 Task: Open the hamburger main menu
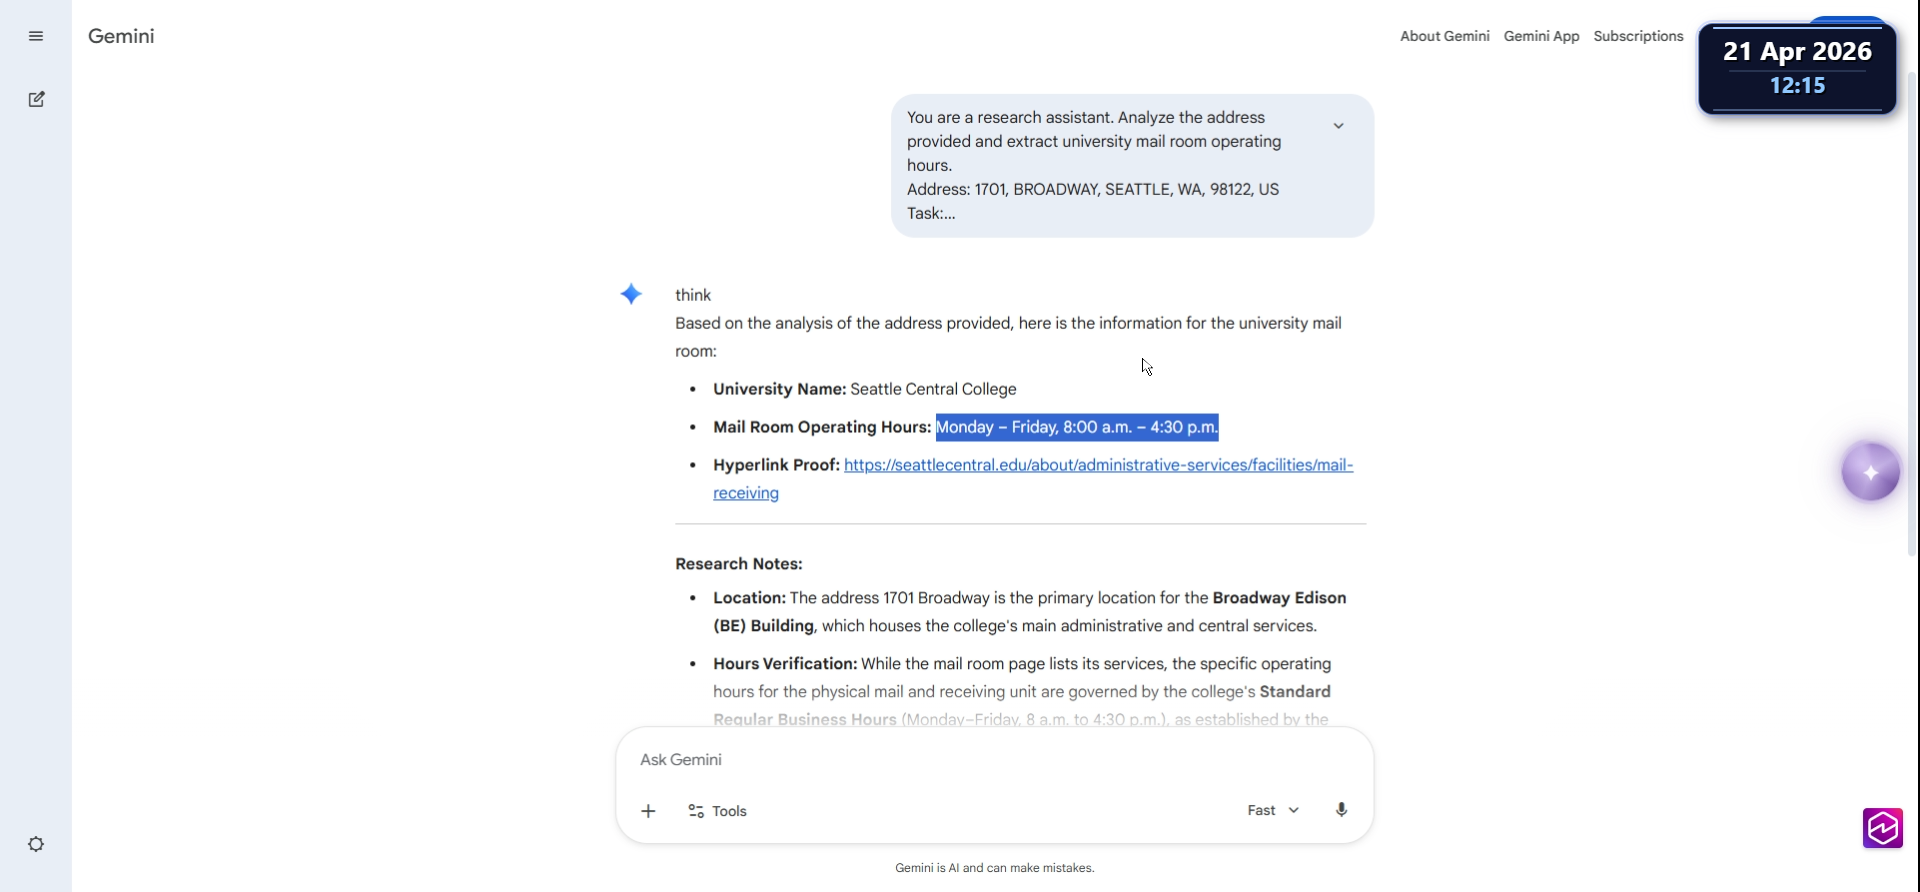pyautogui.click(x=36, y=36)
